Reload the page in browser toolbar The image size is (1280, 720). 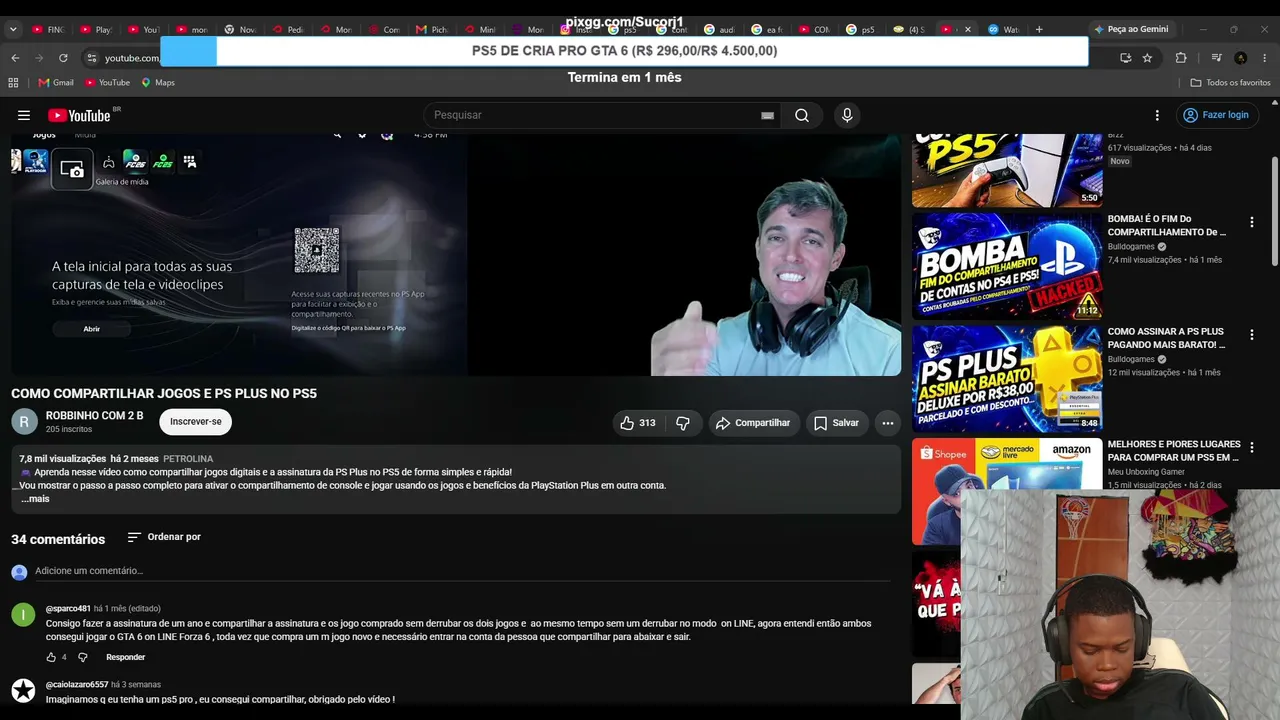click(63, 58)
